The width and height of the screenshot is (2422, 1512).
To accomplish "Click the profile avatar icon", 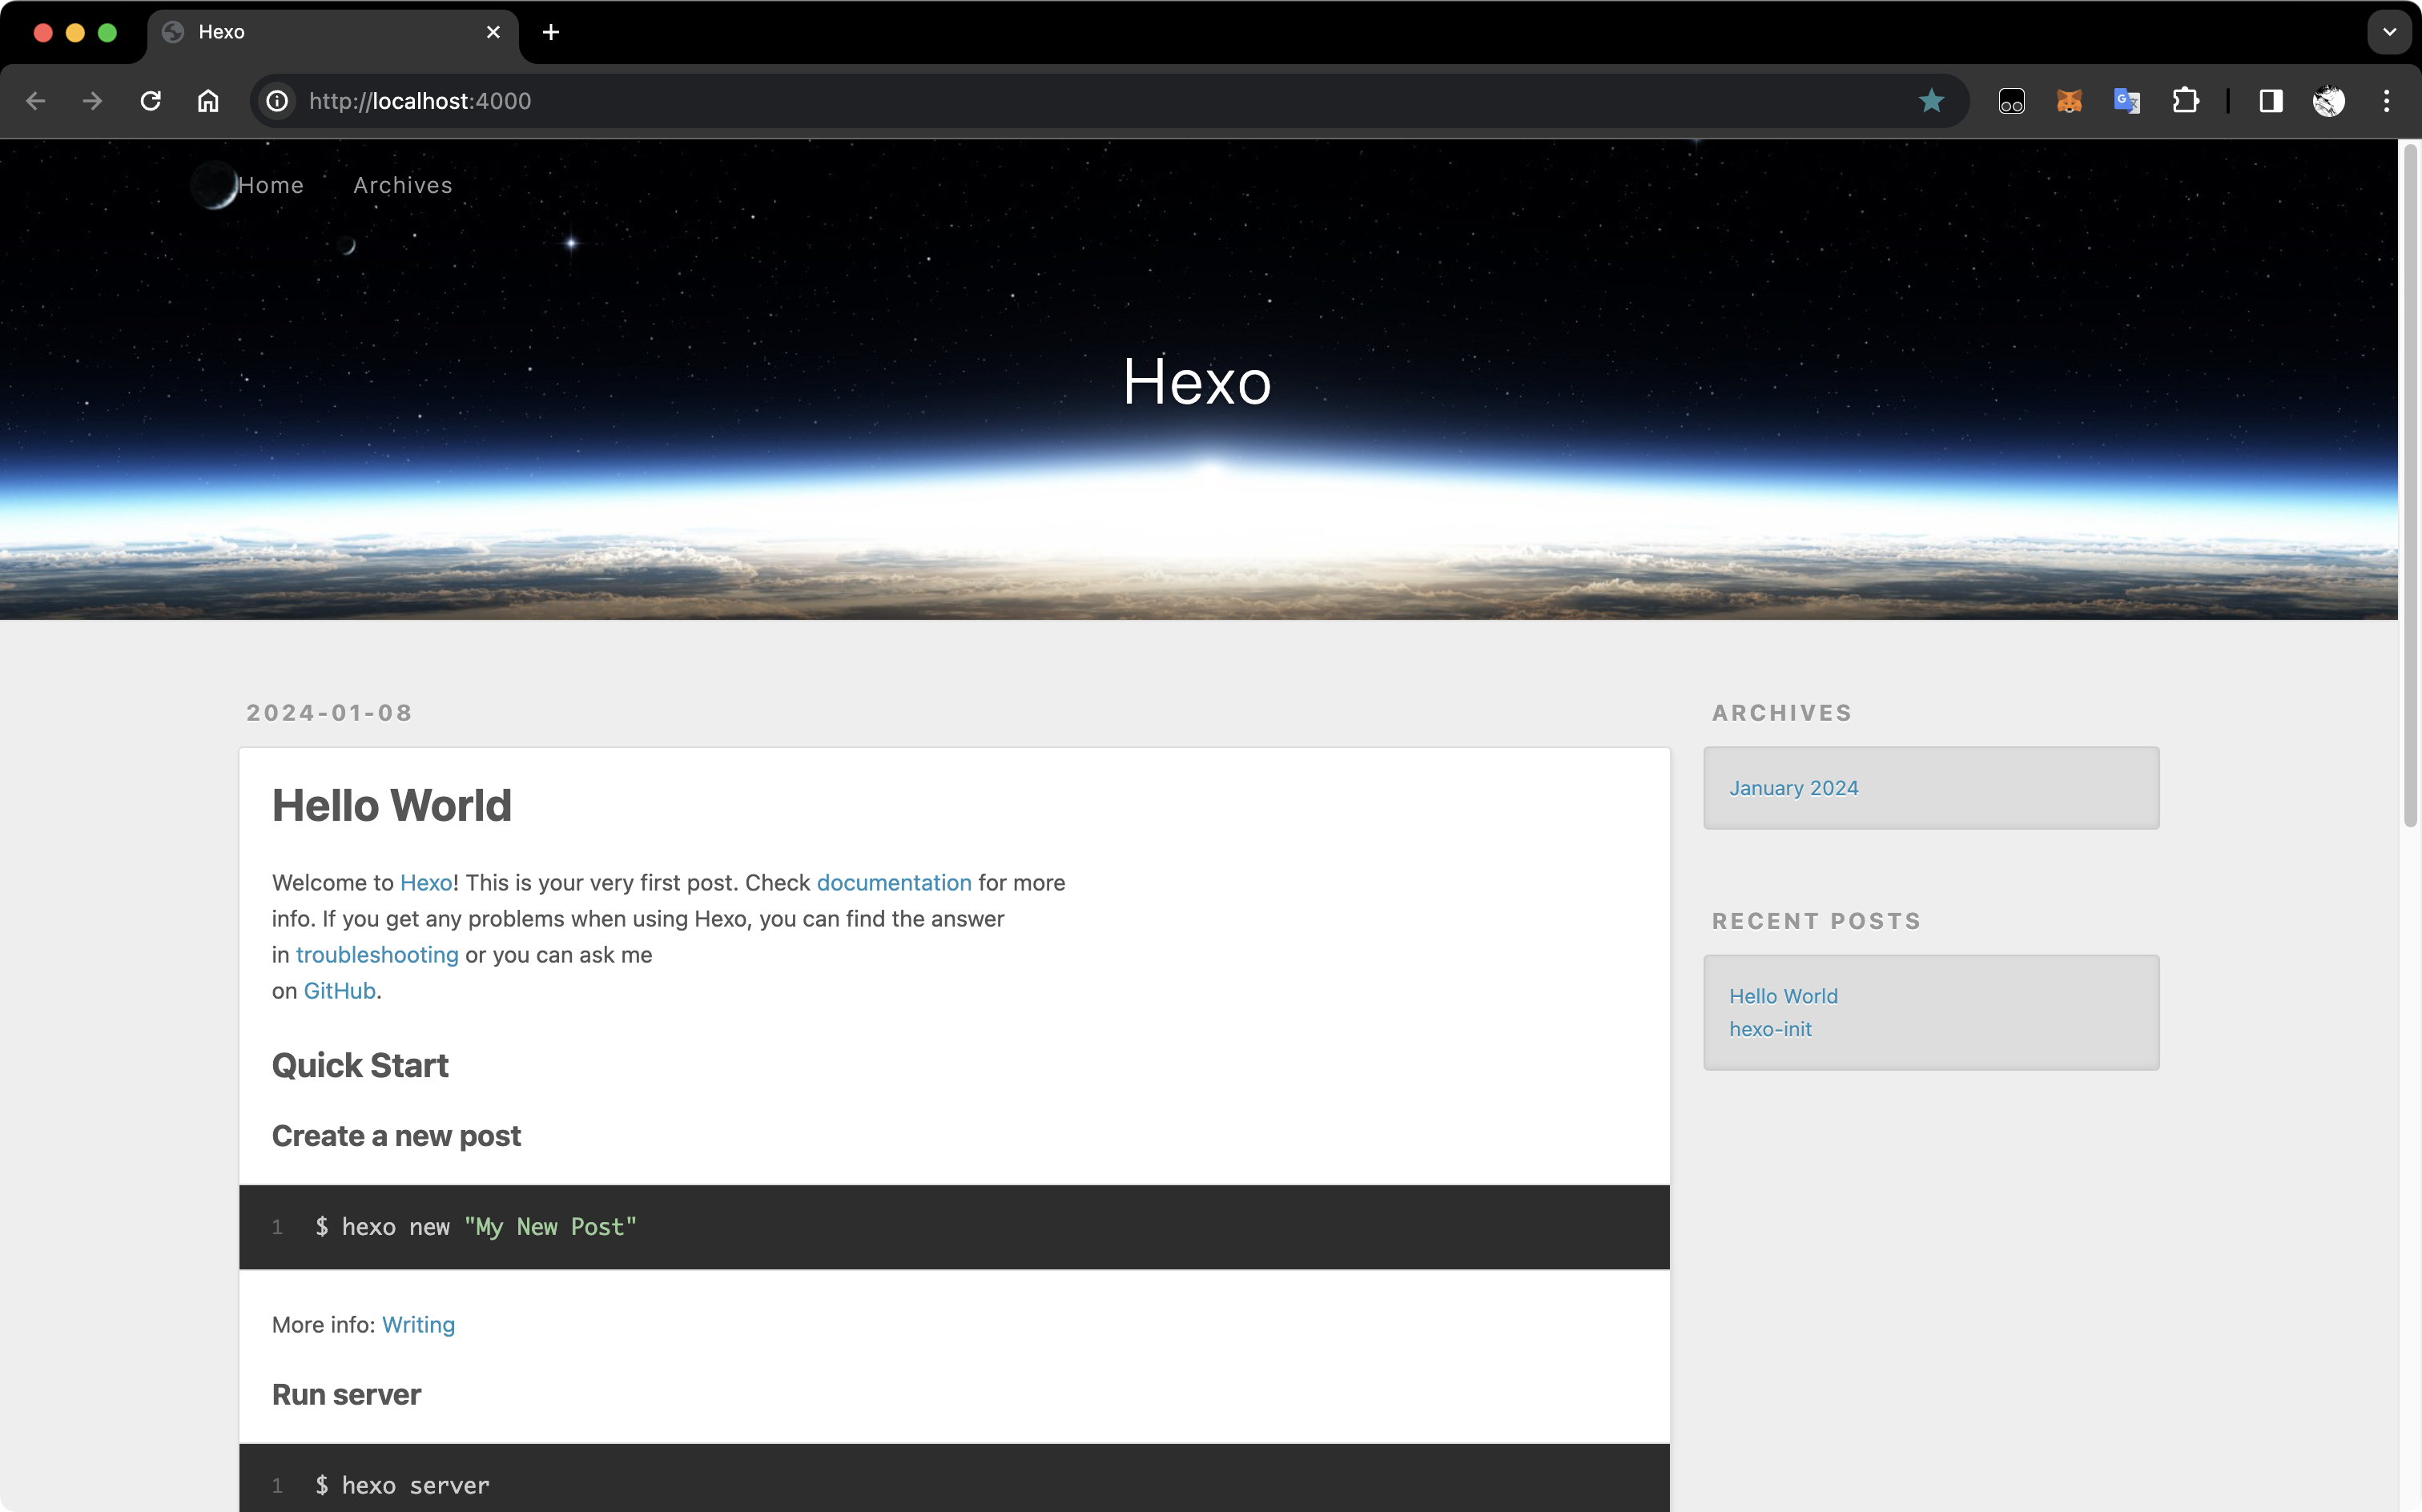I will click(x=2328, y=101).
